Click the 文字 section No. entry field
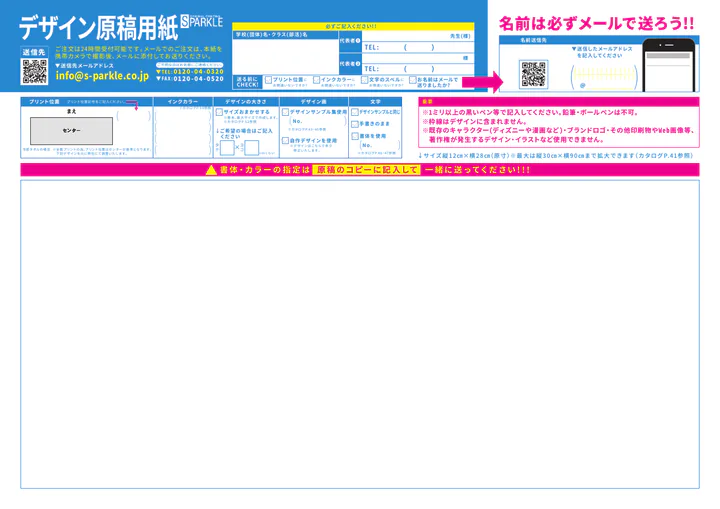The height and width of the screenshot is (509, 720). pyautogui.click(x=380, y=145)
